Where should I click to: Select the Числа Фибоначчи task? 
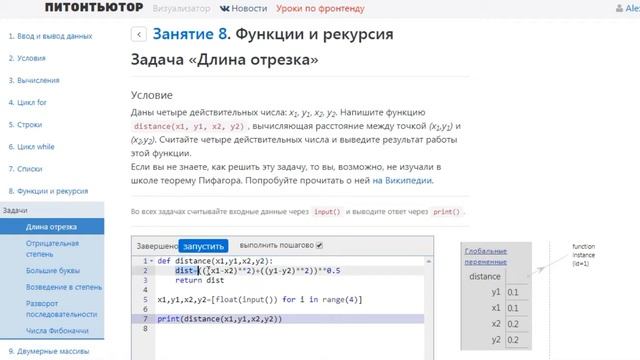[57, 331]
